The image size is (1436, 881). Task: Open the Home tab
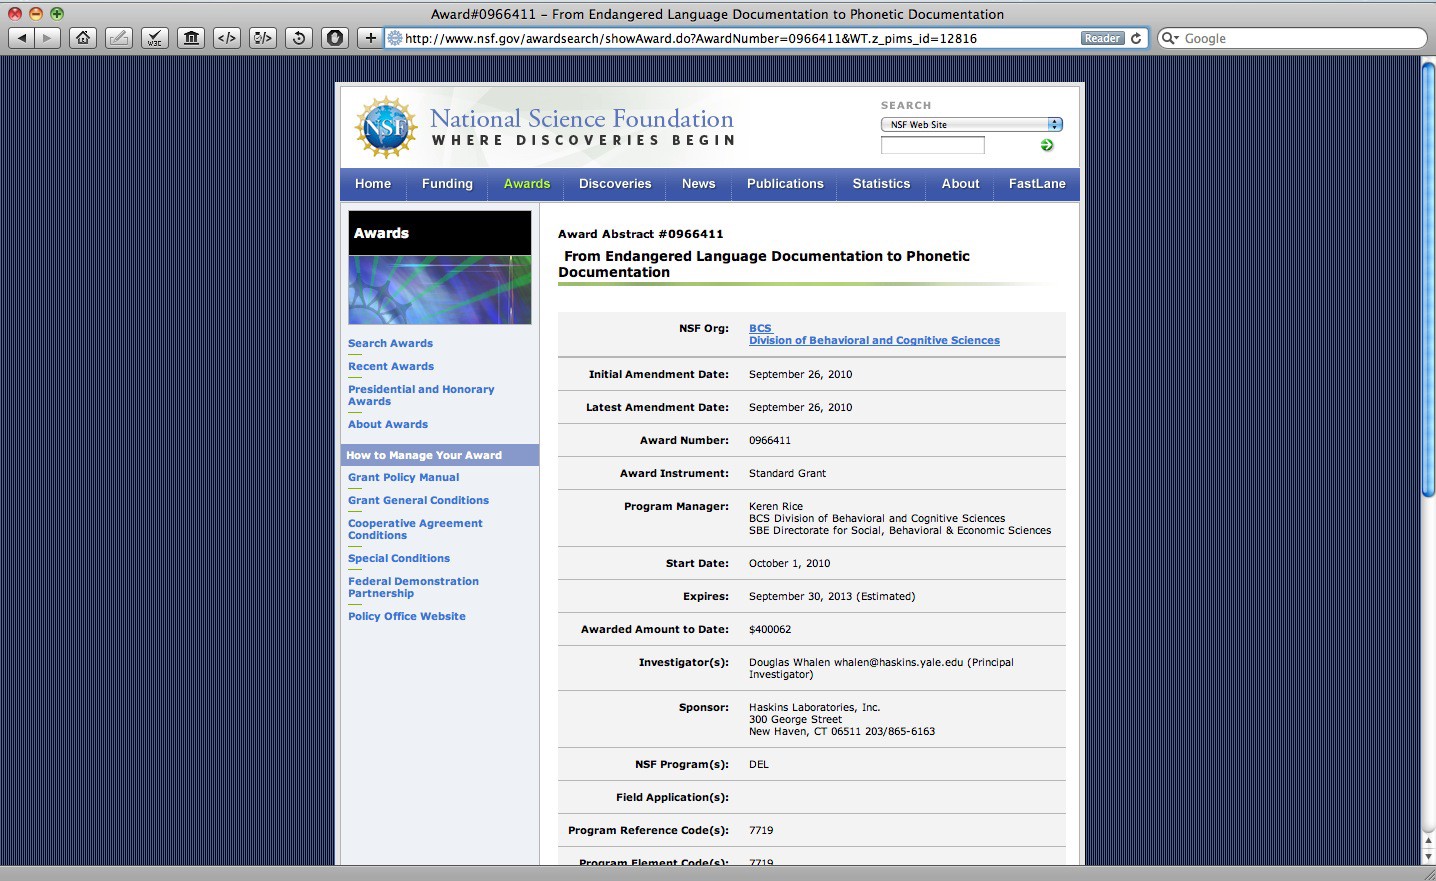pos(373,184)
